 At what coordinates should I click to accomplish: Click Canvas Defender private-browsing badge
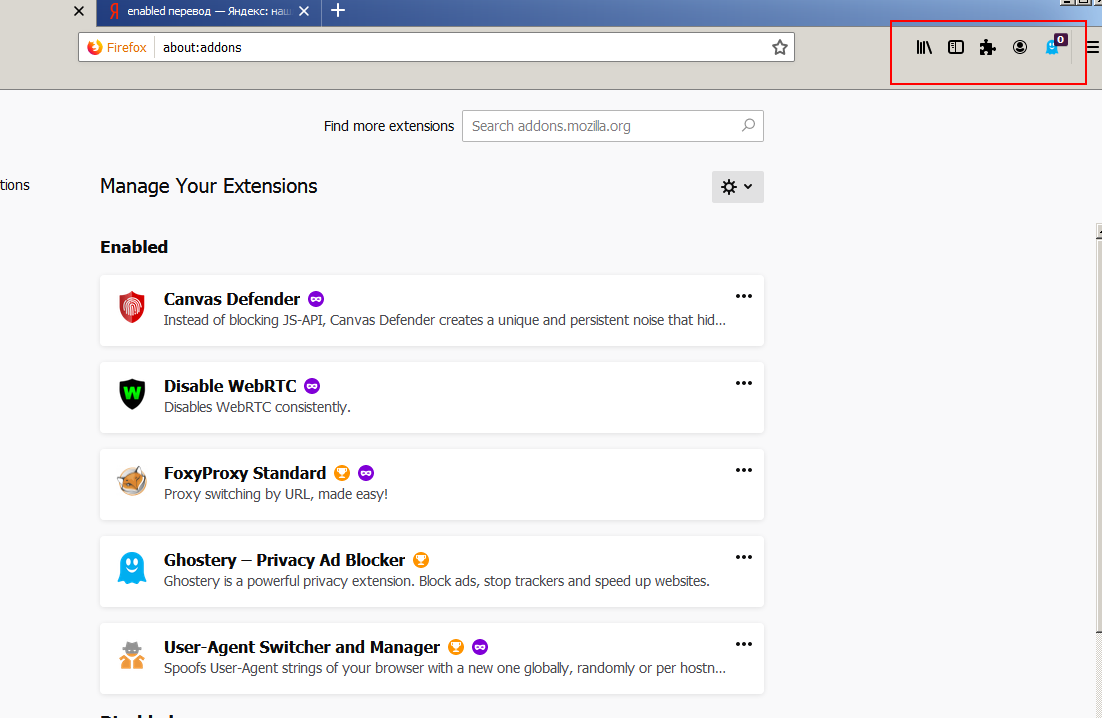tap(316, 299)
